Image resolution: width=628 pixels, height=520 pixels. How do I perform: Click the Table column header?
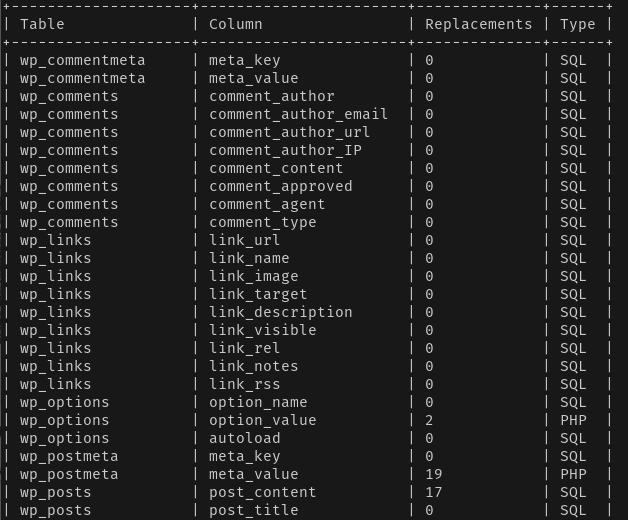click(x=42, y=24)
